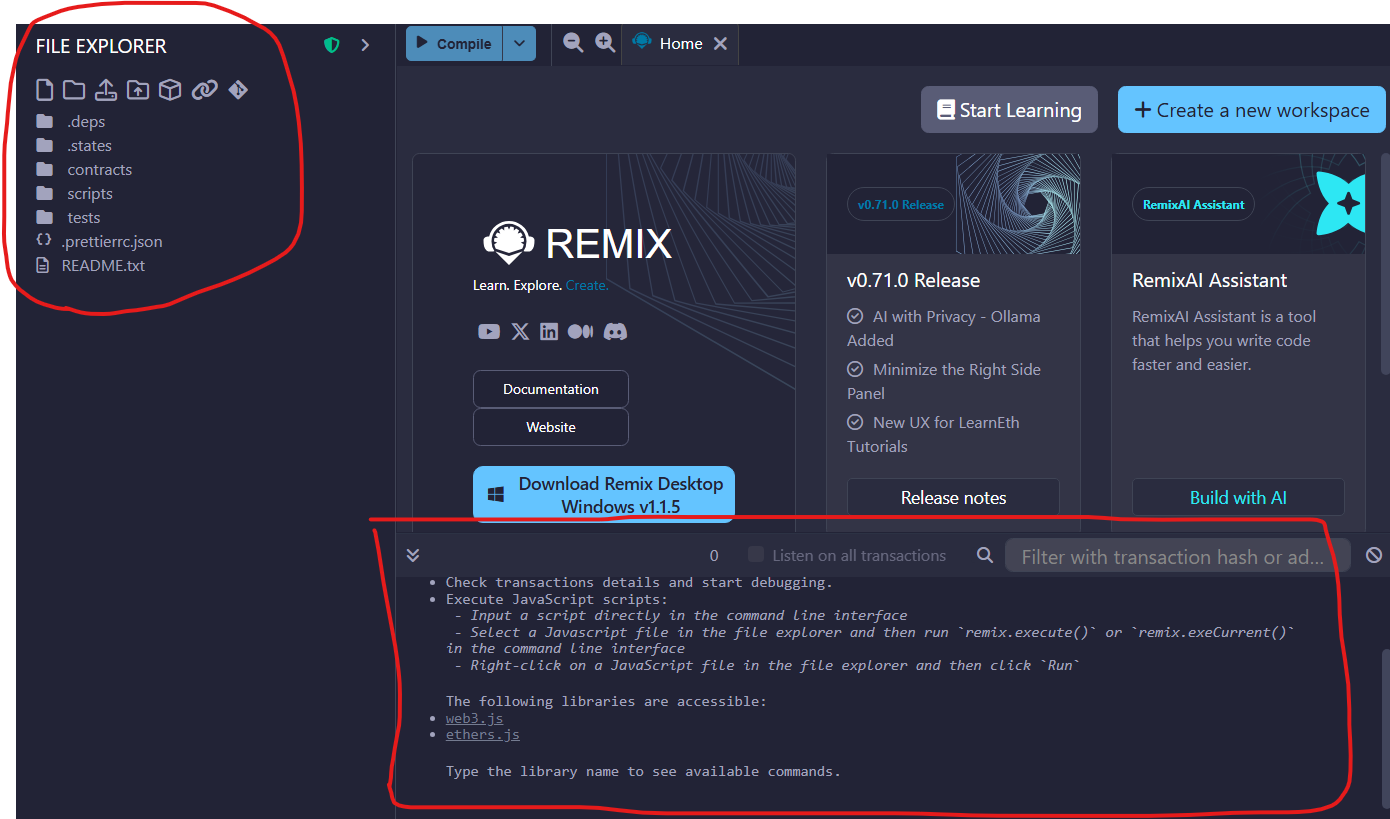Close the Home tab
The image size is (1390, 819).
click(720, 44)
